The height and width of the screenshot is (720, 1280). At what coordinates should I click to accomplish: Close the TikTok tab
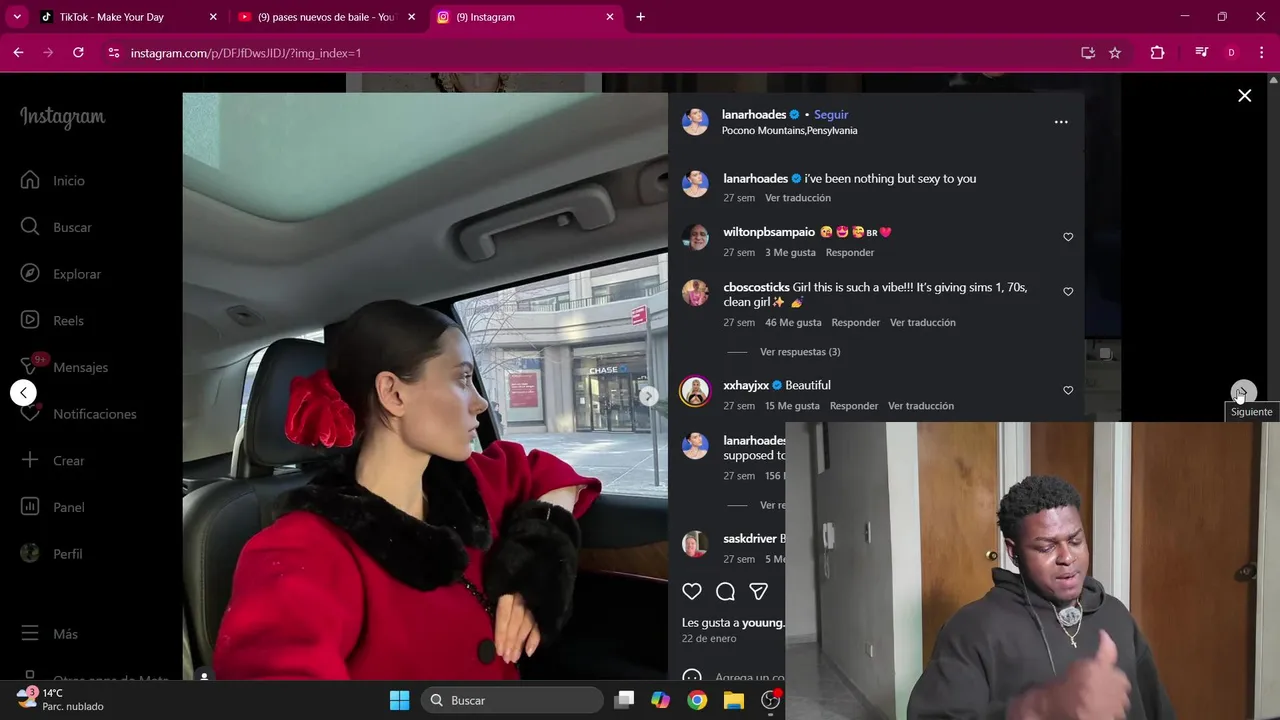click(212, 17)
